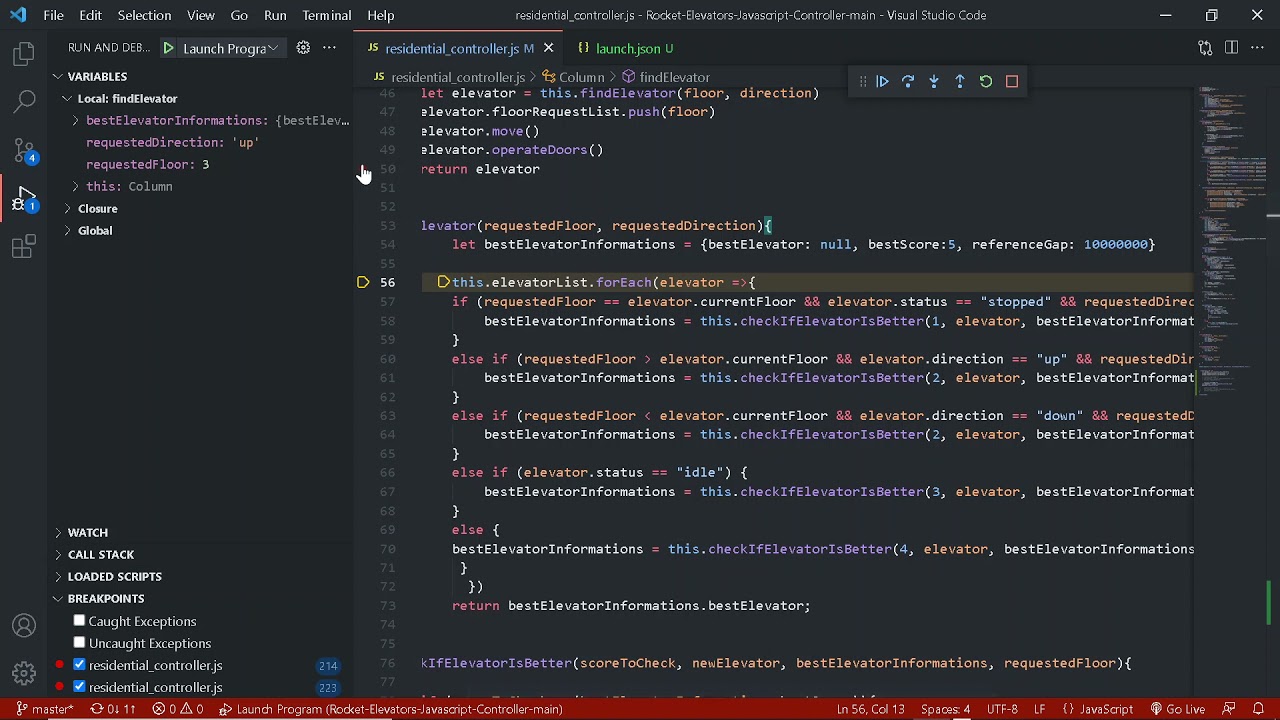Continue debugging from the debug toolbar
The height and width of the screenshot is (720, 1280).
coord(882,82)
